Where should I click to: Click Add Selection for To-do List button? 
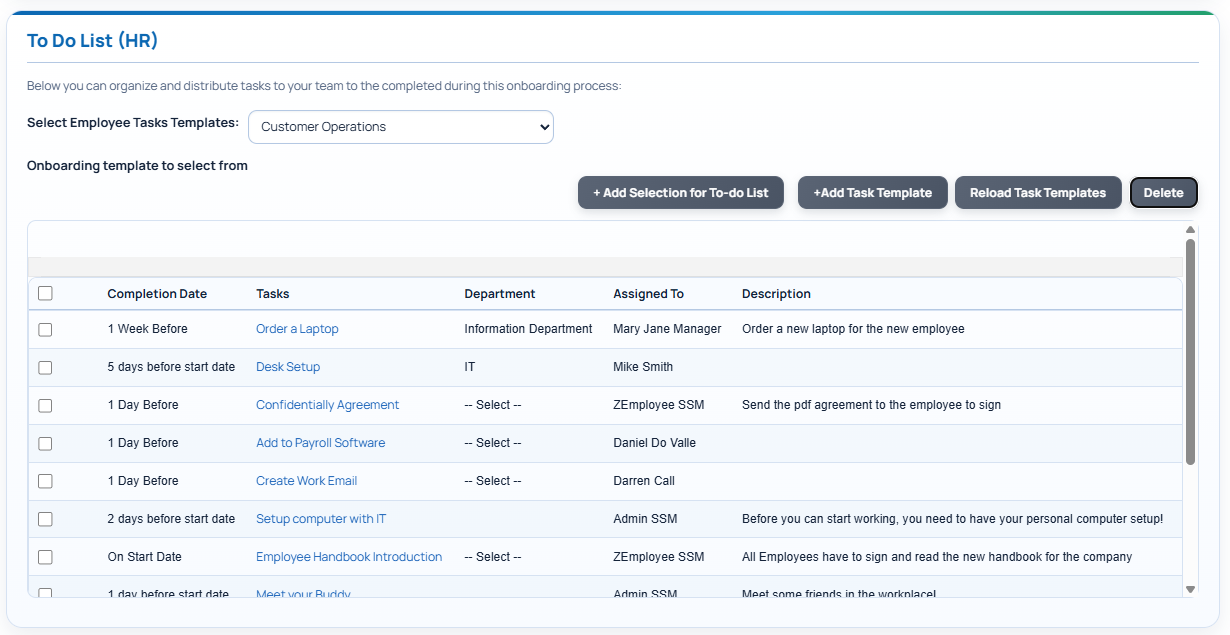tap(681, 193)
